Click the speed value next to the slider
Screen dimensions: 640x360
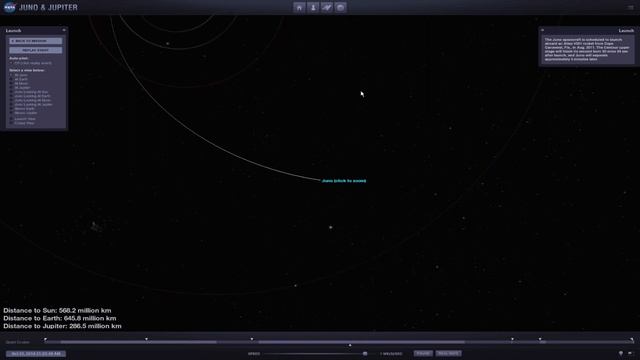pyautogui.click(x=391, y=354)
